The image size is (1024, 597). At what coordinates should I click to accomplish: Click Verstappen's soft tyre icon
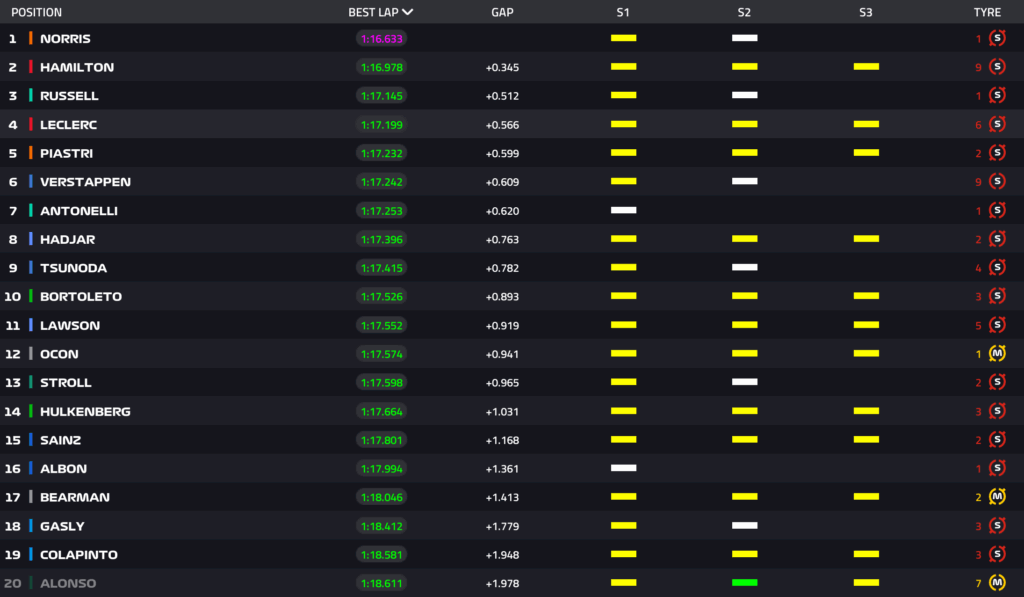[996, 182]
